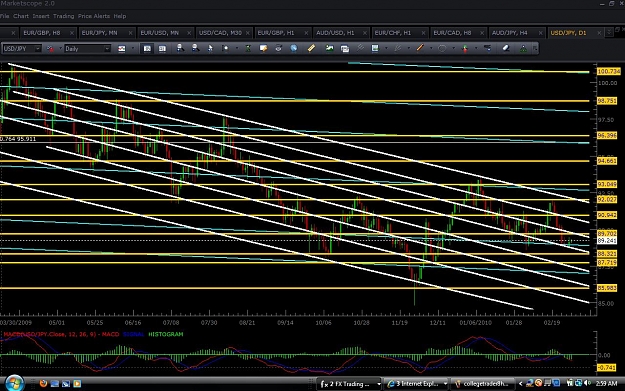Image resolution: width=625 pixels, height=391 pixels.
Task: Click the grayed Fibonacci fan icon
Action: (397, 48)
